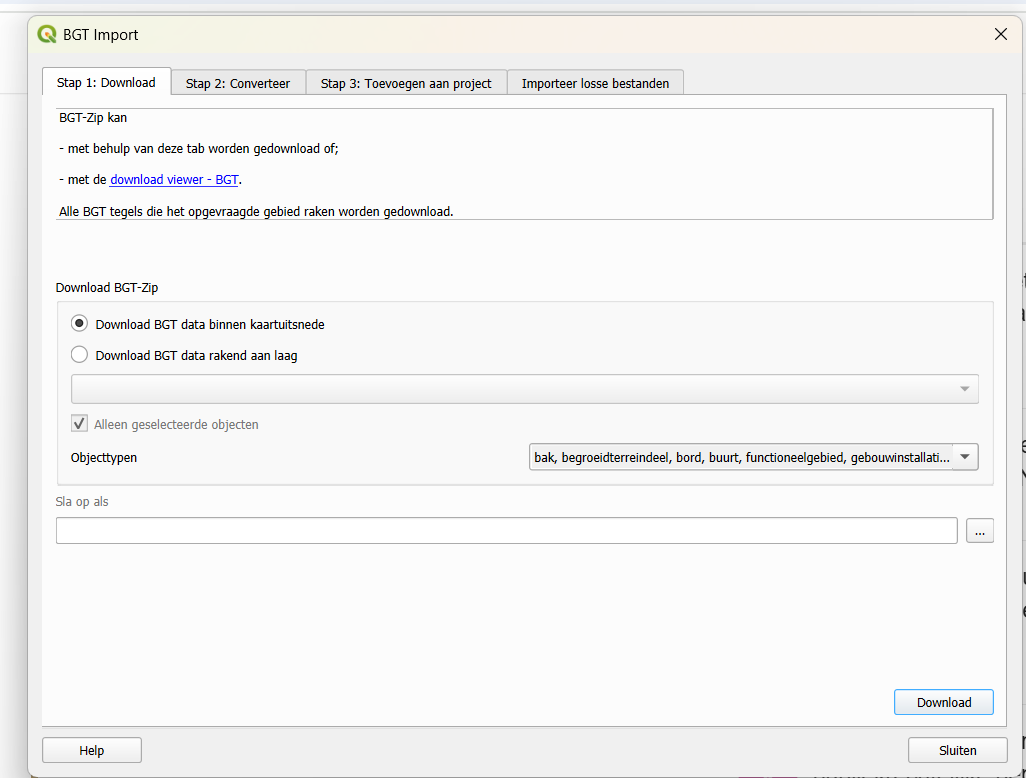Click the QGIS logo in title bar

coord(46,35)
